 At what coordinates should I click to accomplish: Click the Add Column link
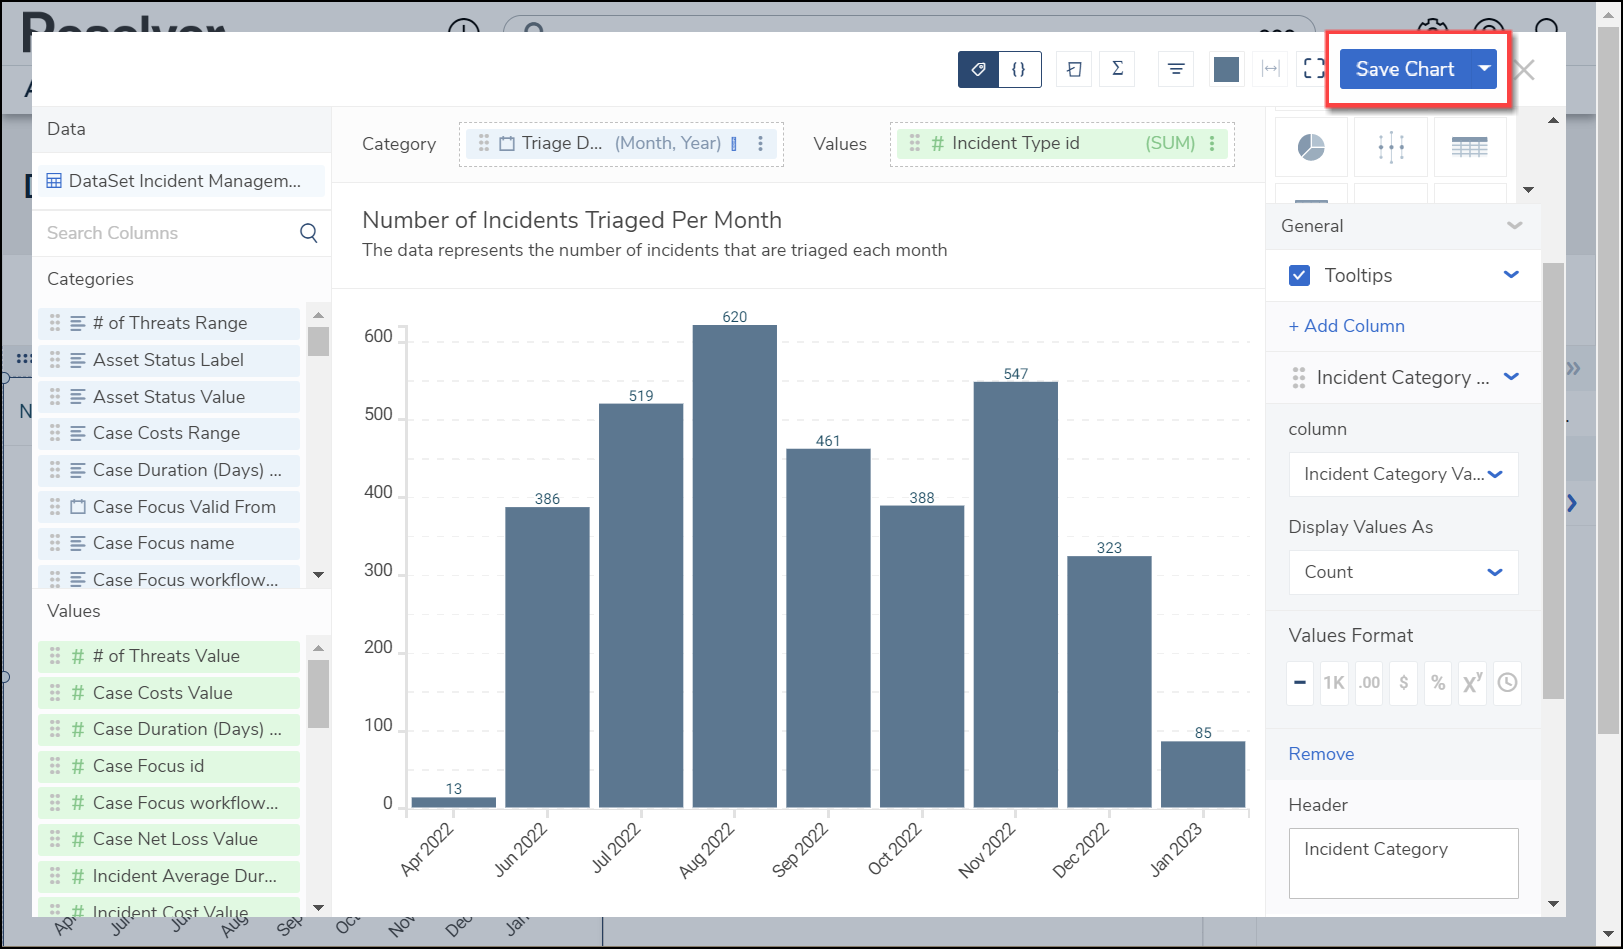pyautogui.click(x=1346, y=326)
